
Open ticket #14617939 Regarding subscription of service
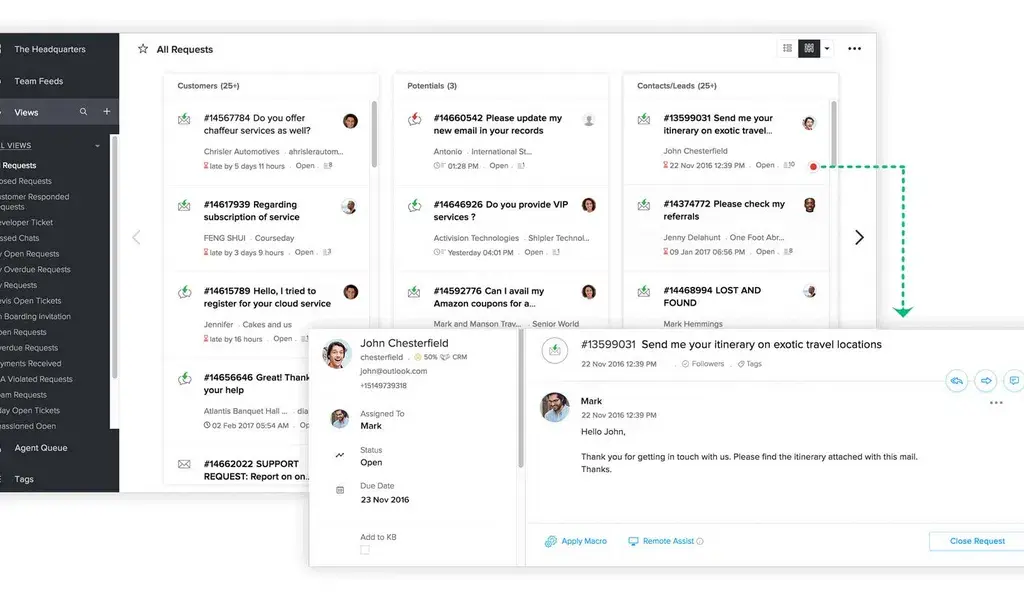coord(251,211)
